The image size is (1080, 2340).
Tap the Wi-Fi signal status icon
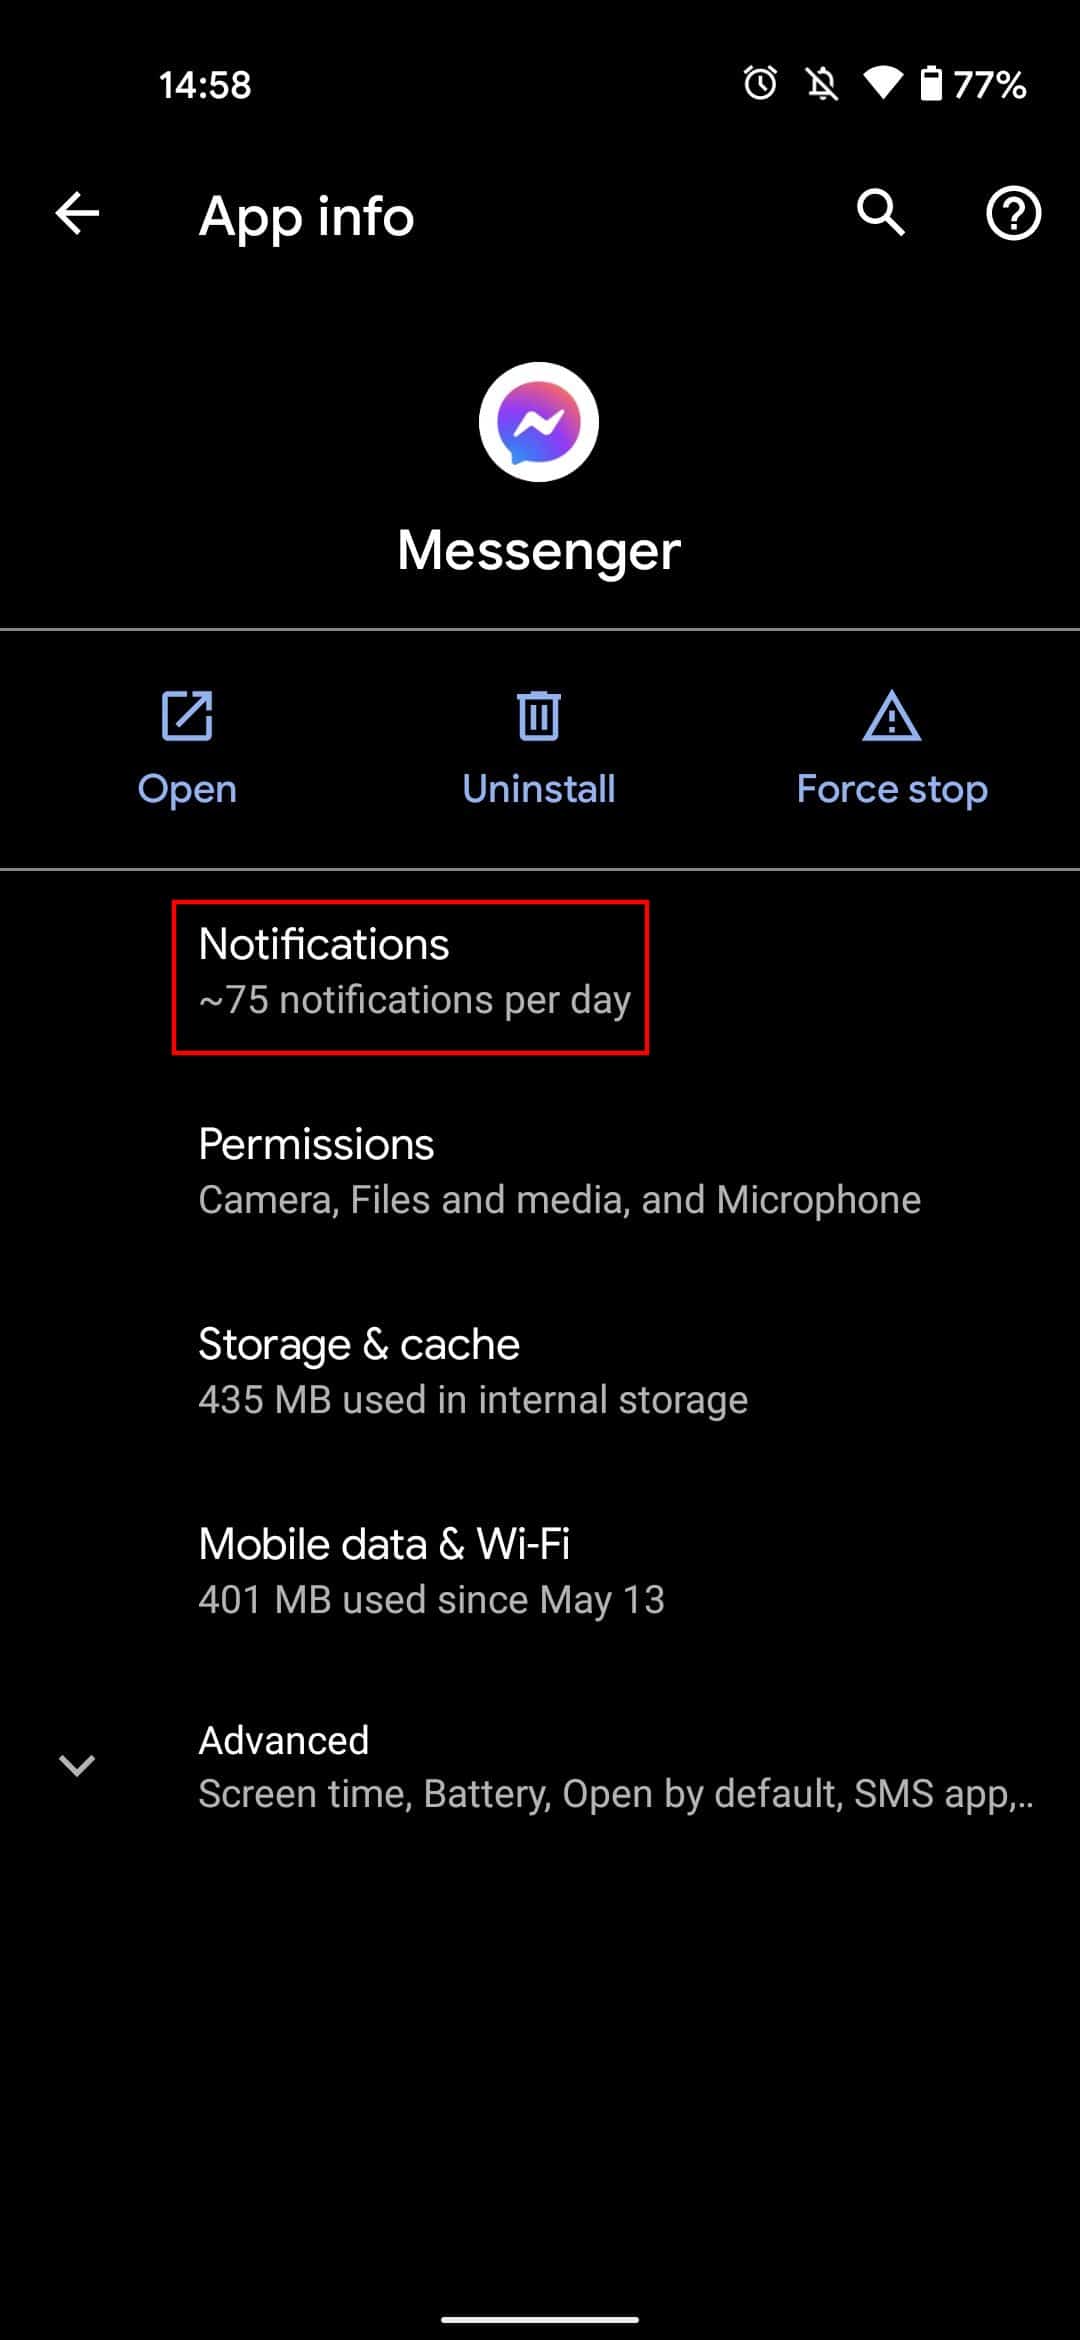pos(882,83)
